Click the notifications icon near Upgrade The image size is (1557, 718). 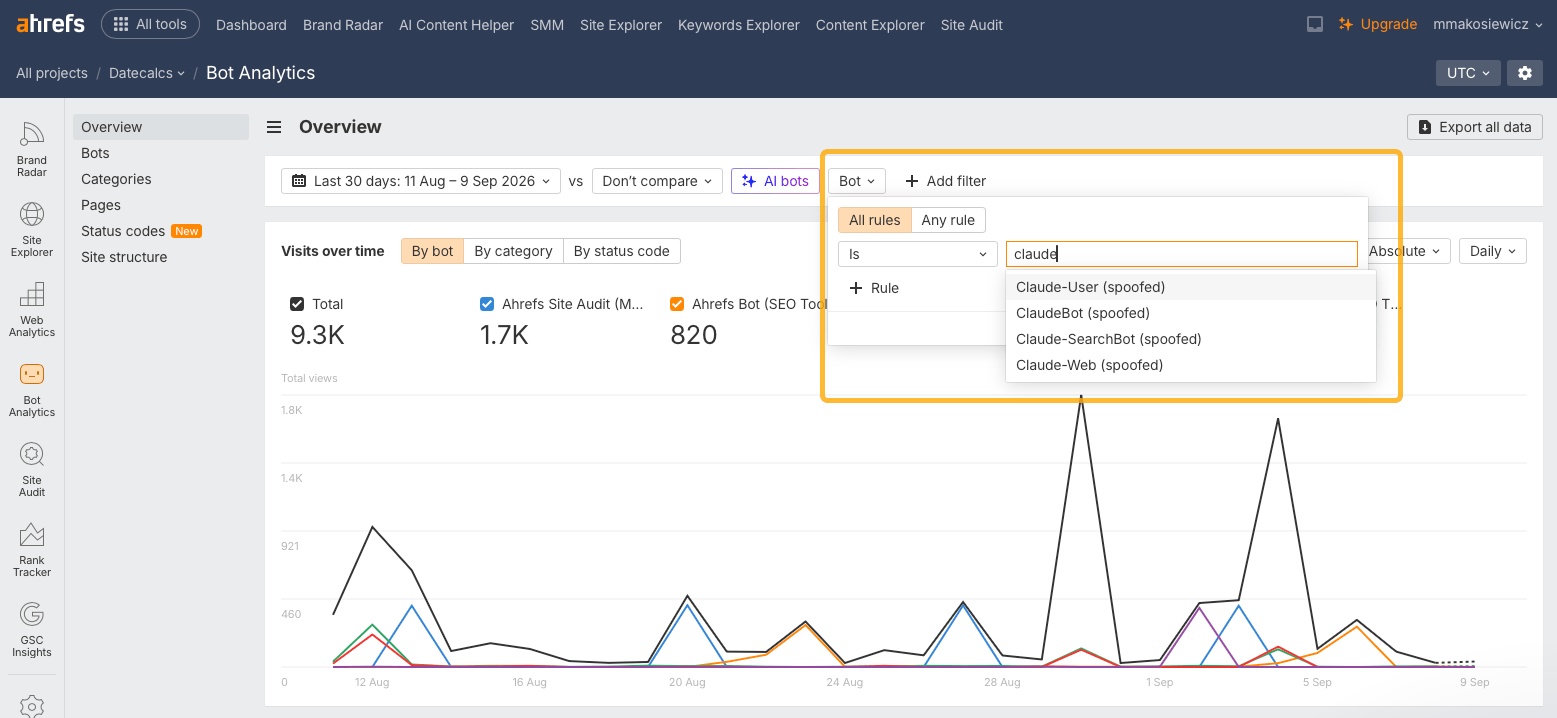(1315, 24)
